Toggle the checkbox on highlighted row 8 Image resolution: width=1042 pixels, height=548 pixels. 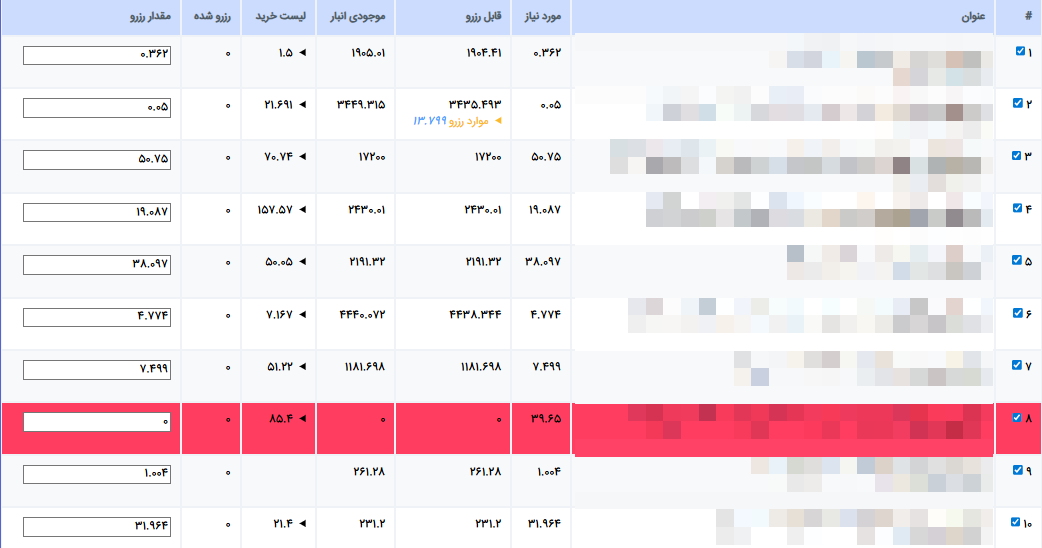1019,418
